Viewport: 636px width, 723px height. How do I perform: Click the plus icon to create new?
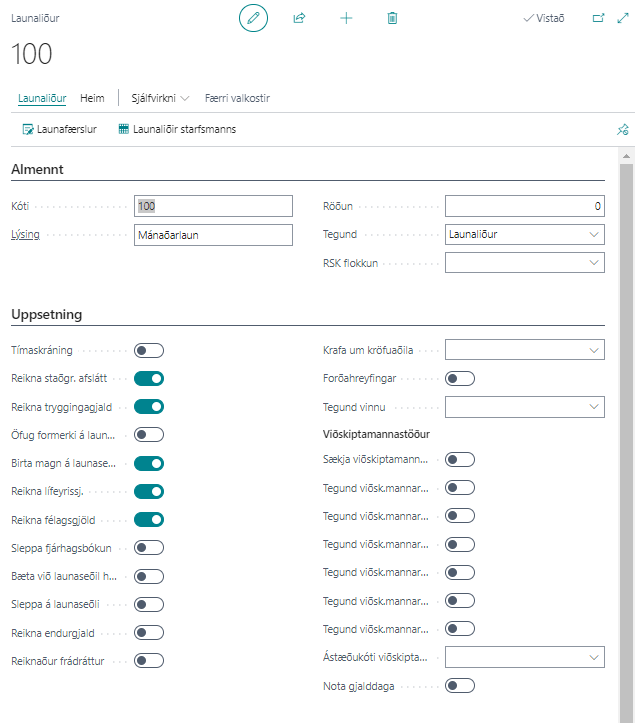coord(346,18)
